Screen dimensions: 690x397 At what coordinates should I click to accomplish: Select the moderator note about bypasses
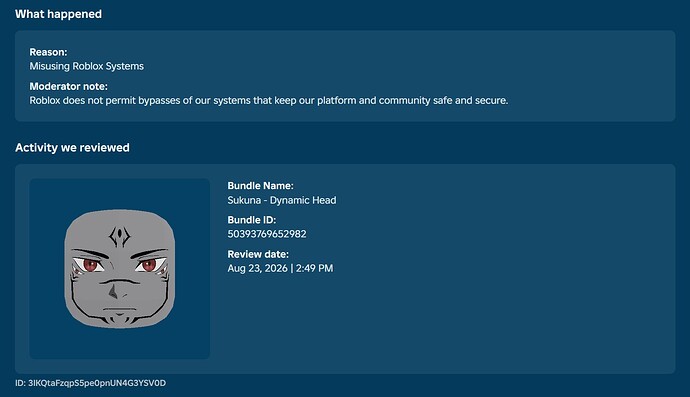tap(269, 100)
